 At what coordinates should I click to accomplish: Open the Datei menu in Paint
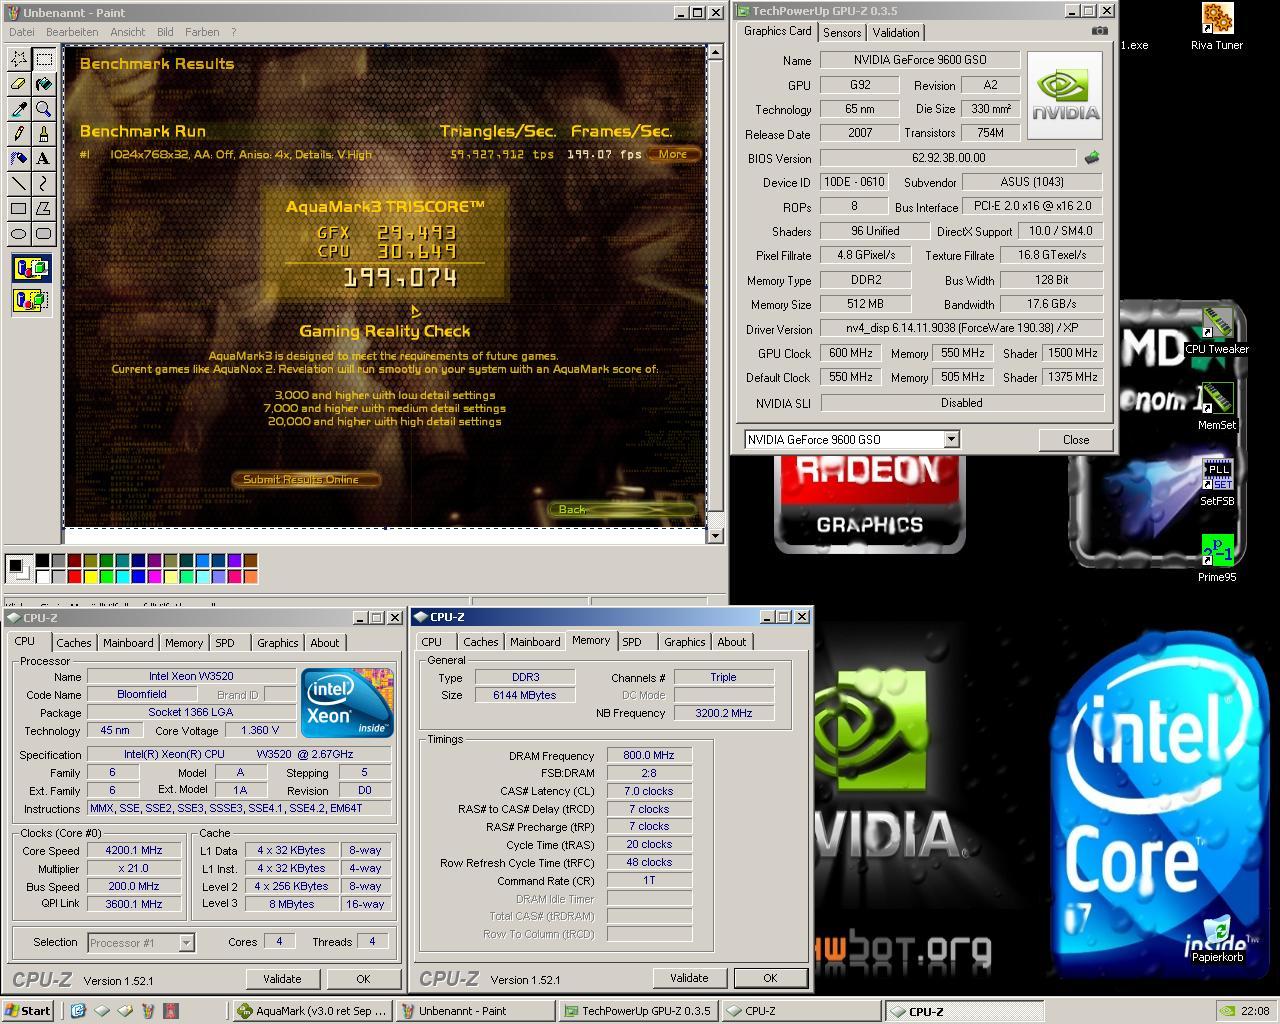pyautogui.click(x=21, y=32)
